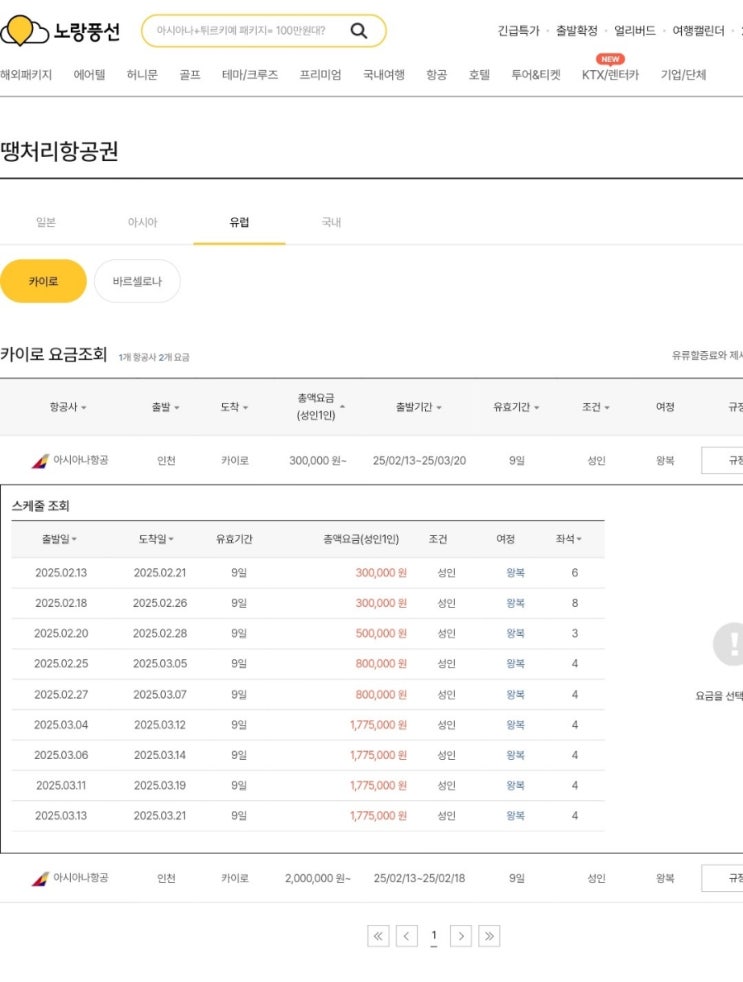Image resolution: width=743 pixels, height=982 pixels.
Task: Open the 국내여행 menu
Action: pos(383,75)
